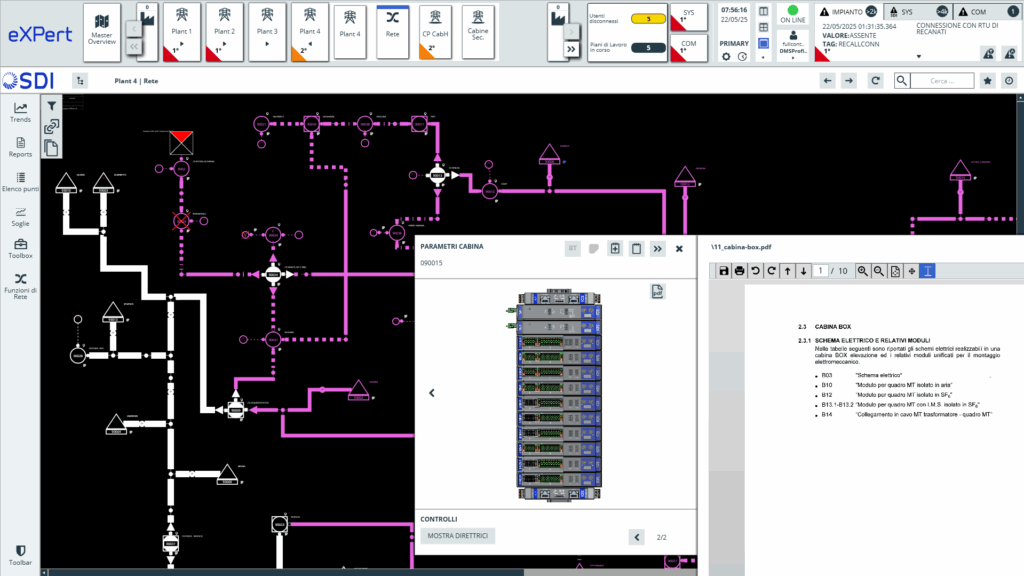Viewport: 1024px width, 576px height.
Task: Toggle the BT button in Parametri Cabina
Action: pos(573,248)
